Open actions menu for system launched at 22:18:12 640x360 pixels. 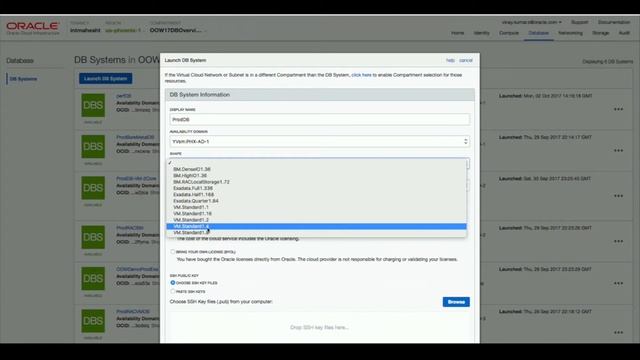coord(618,332)
